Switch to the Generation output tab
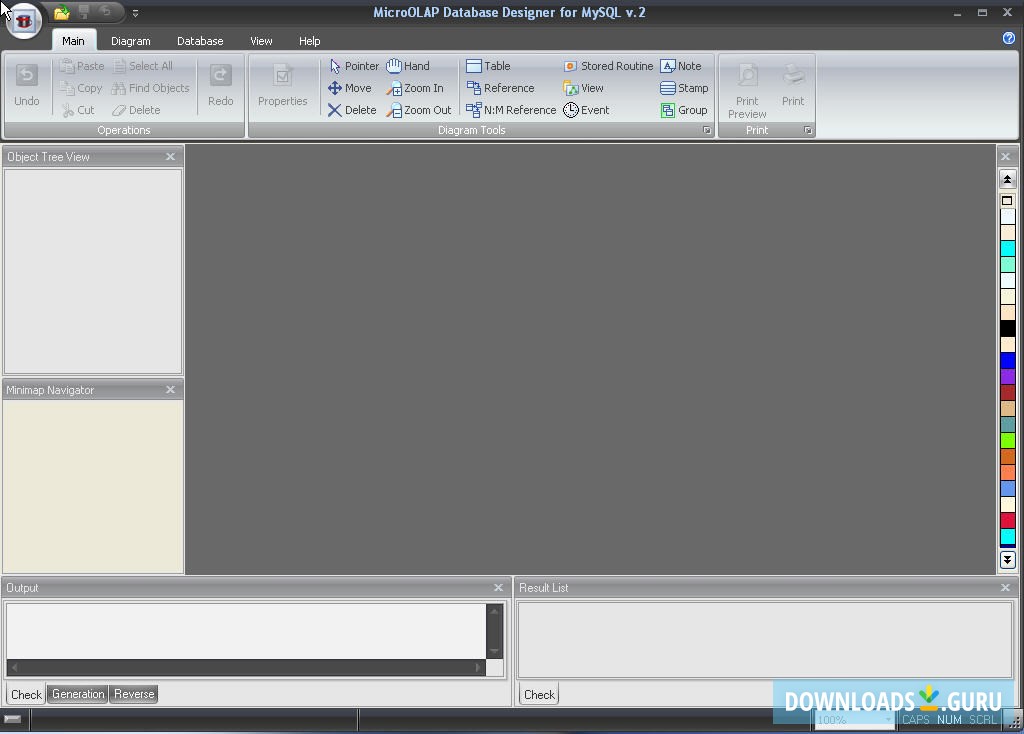Viewport: 1024px width, 734px height. [78, 694]
